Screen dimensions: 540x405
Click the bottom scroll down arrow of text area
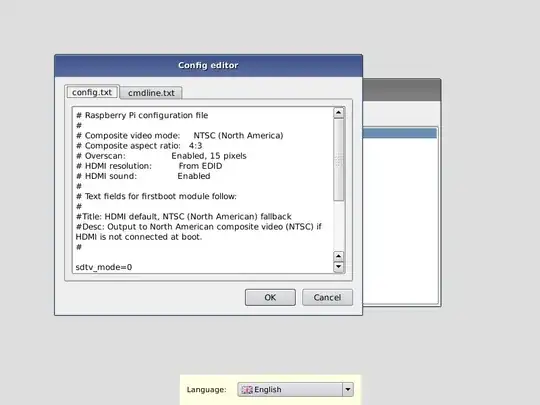pos(339,267)
